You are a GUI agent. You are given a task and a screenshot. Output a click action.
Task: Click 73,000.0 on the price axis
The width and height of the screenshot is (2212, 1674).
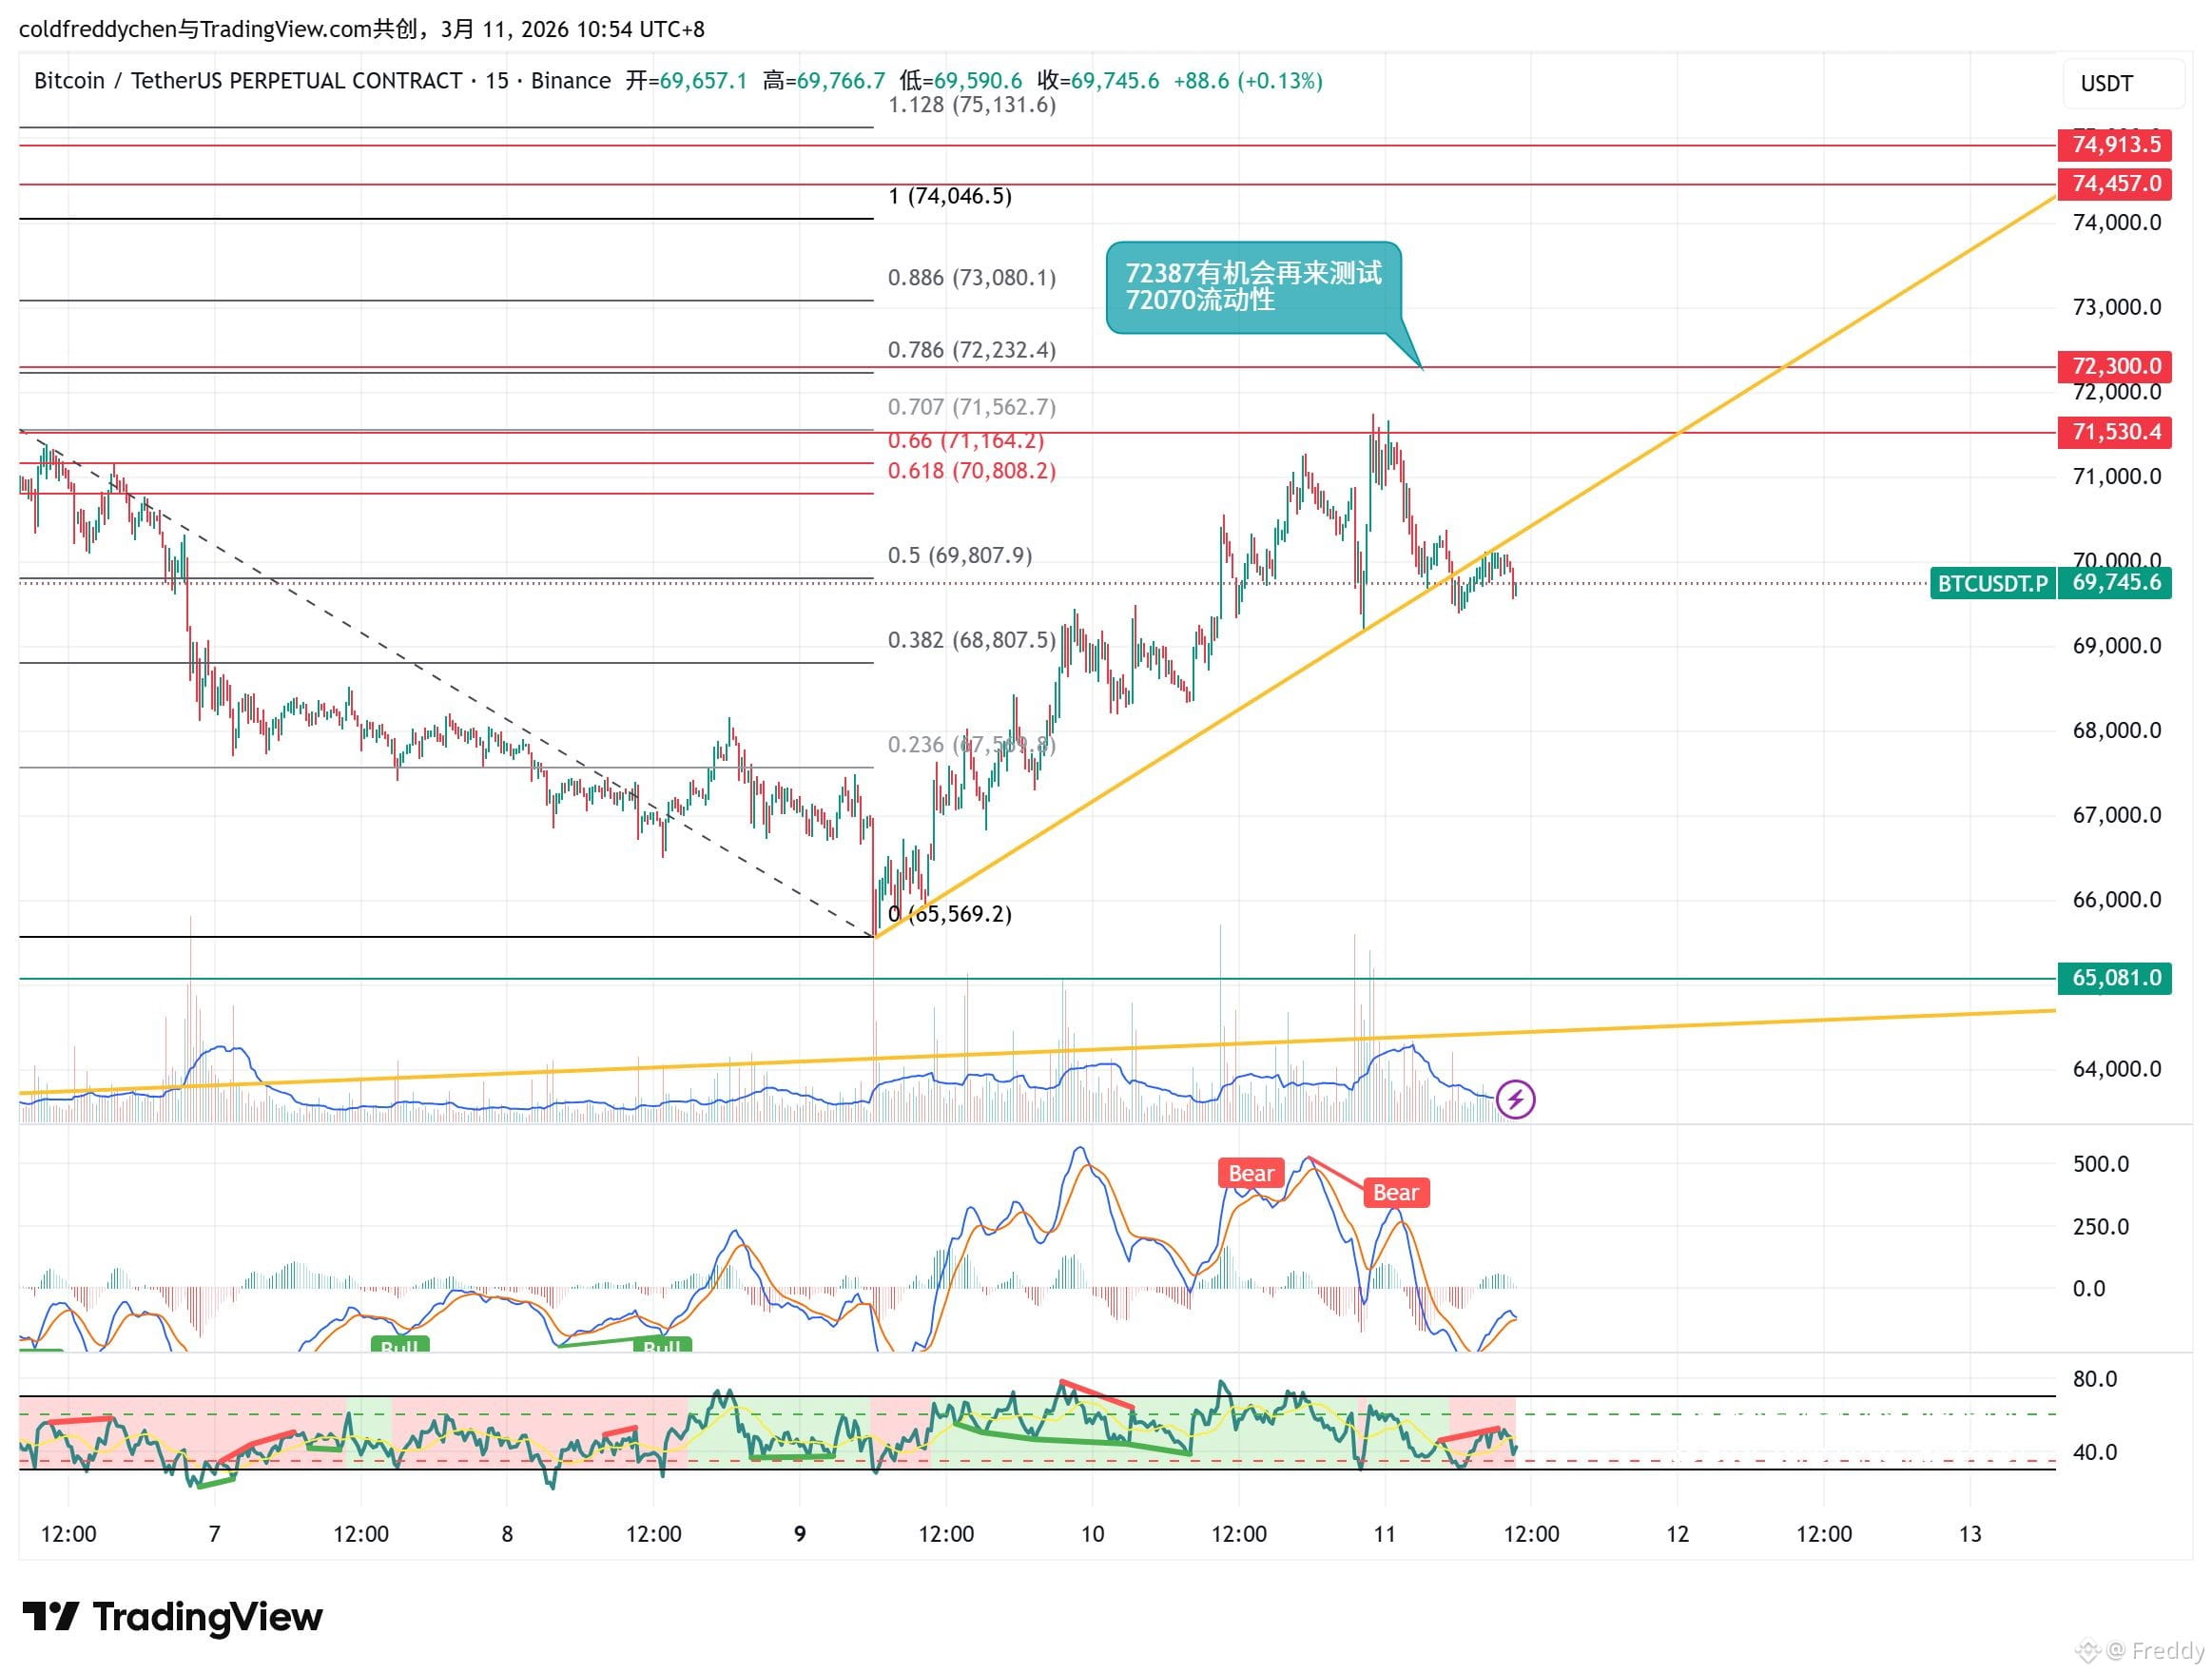click(x=2116, y=307)
